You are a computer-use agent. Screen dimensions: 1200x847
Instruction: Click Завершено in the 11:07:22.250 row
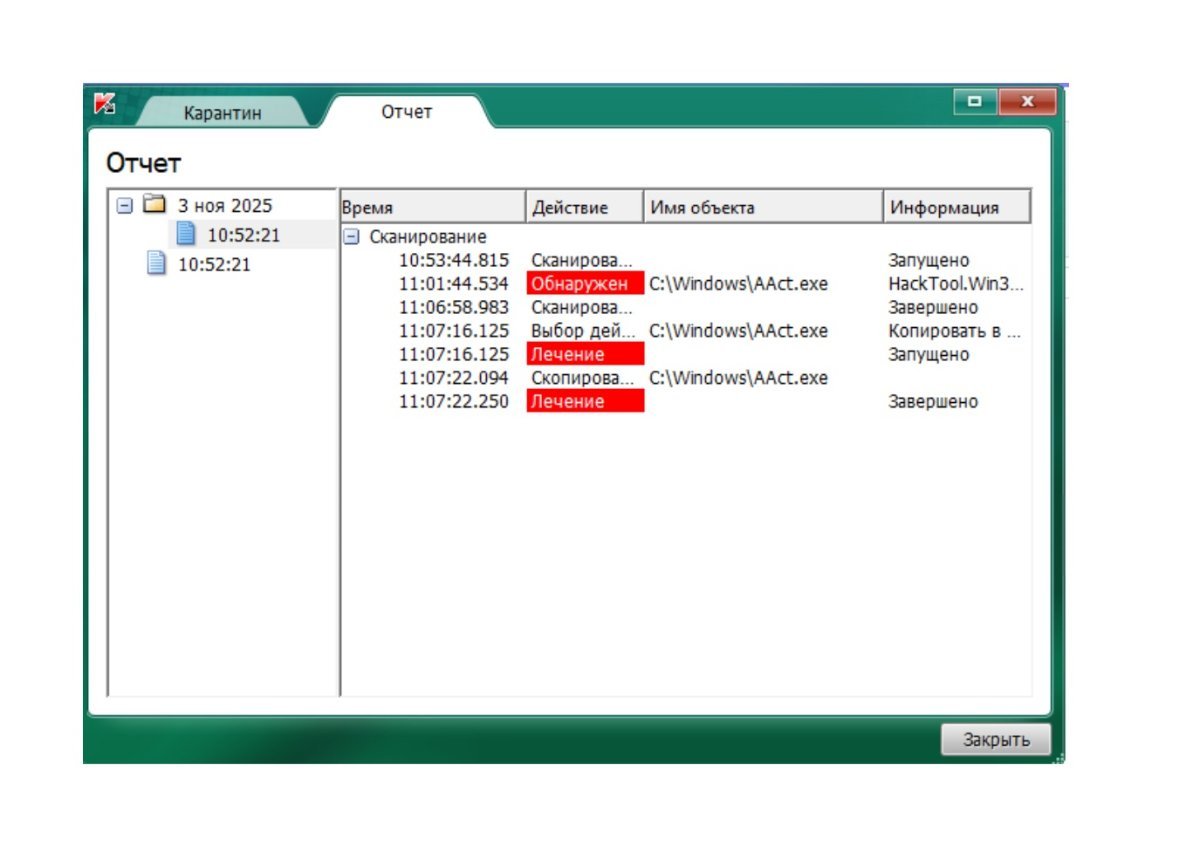click(x=933, y=402)
